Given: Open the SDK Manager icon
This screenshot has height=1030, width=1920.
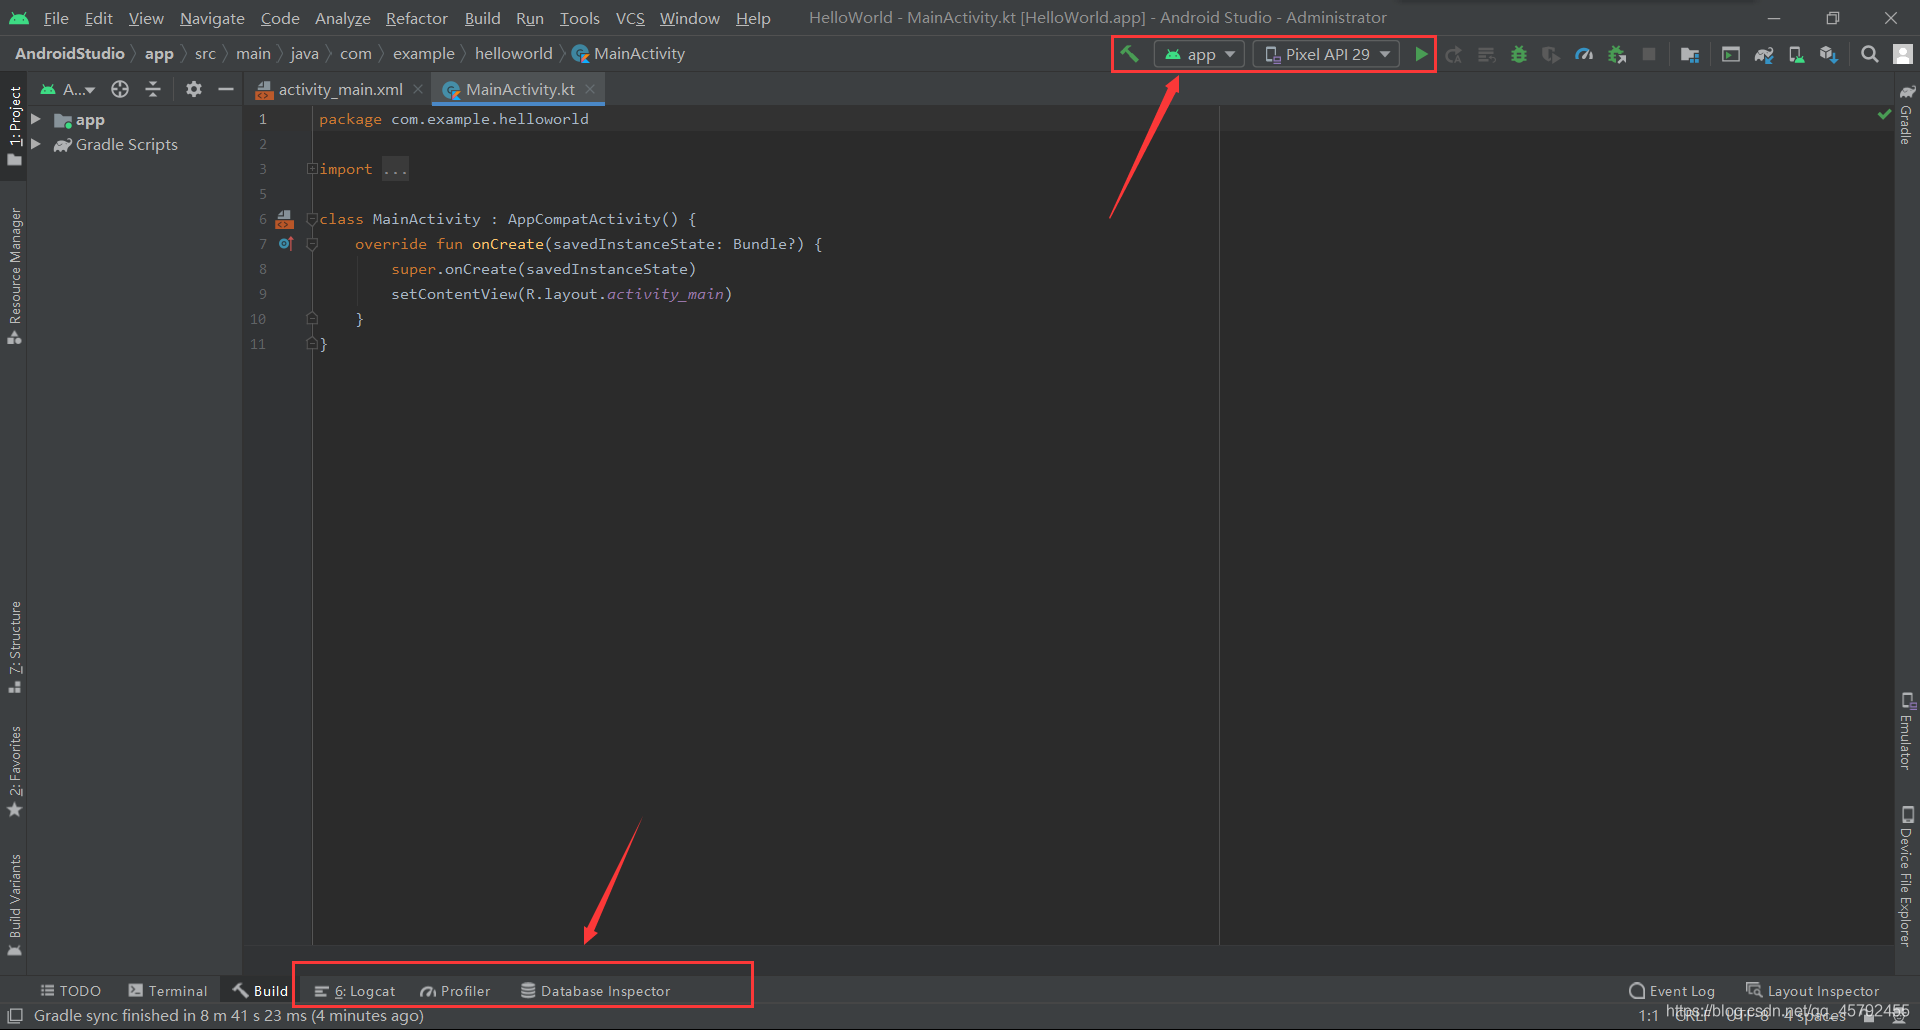Looking at the screenshot, I should coord(1829,54).
